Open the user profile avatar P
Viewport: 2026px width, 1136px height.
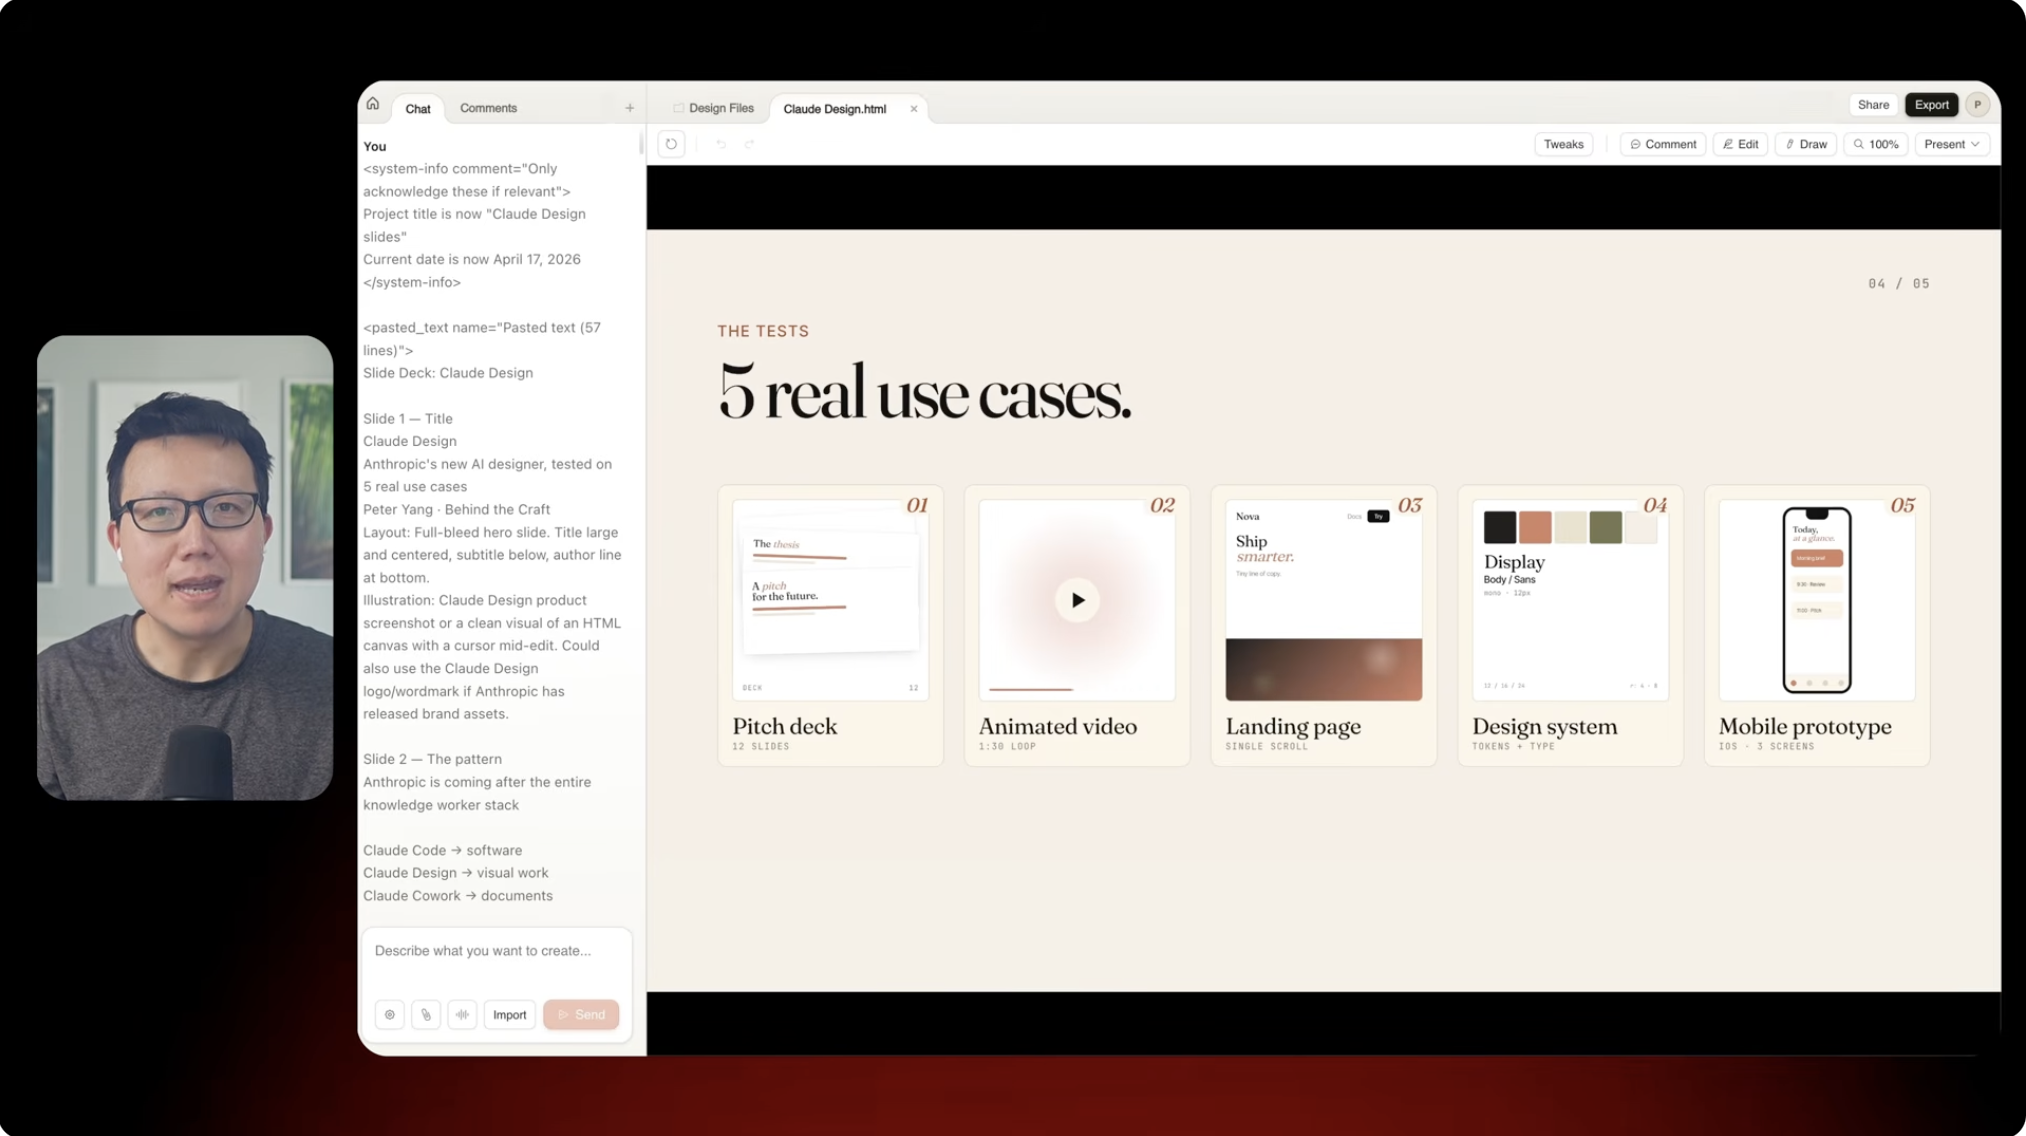(1977, 105)
